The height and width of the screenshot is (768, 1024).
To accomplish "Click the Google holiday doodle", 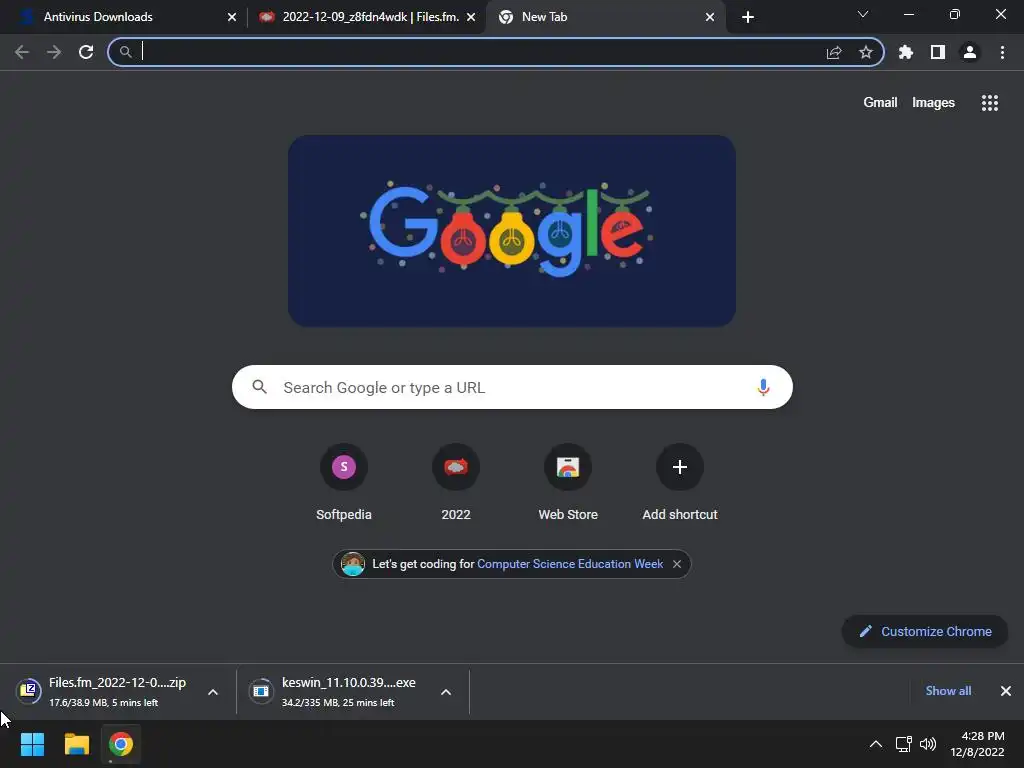I will pyautogui.click(x=512, y=231).
